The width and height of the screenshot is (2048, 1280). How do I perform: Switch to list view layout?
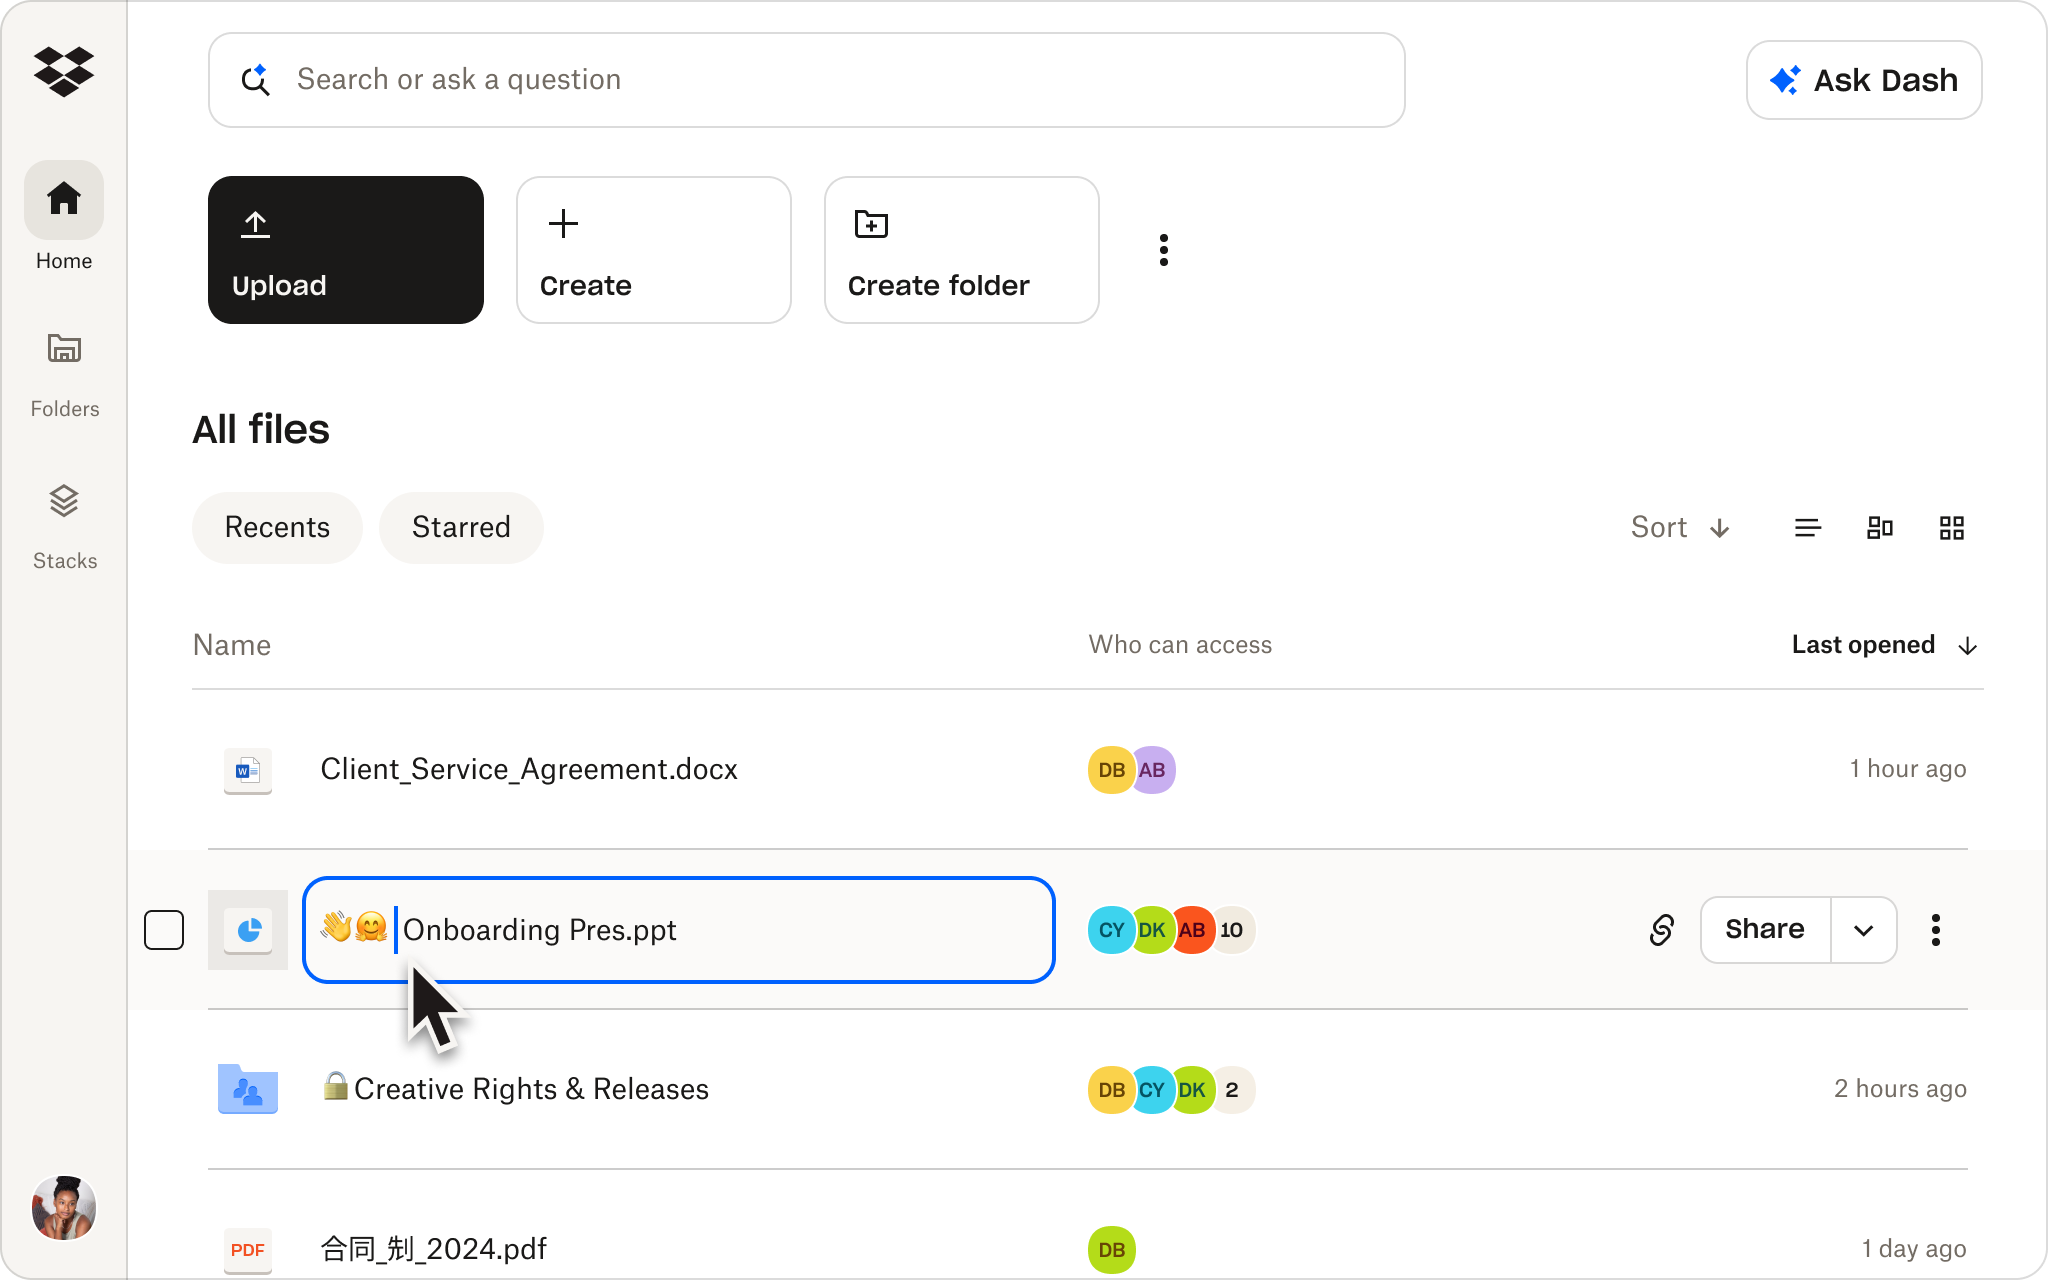click(x=1807, y=527)
